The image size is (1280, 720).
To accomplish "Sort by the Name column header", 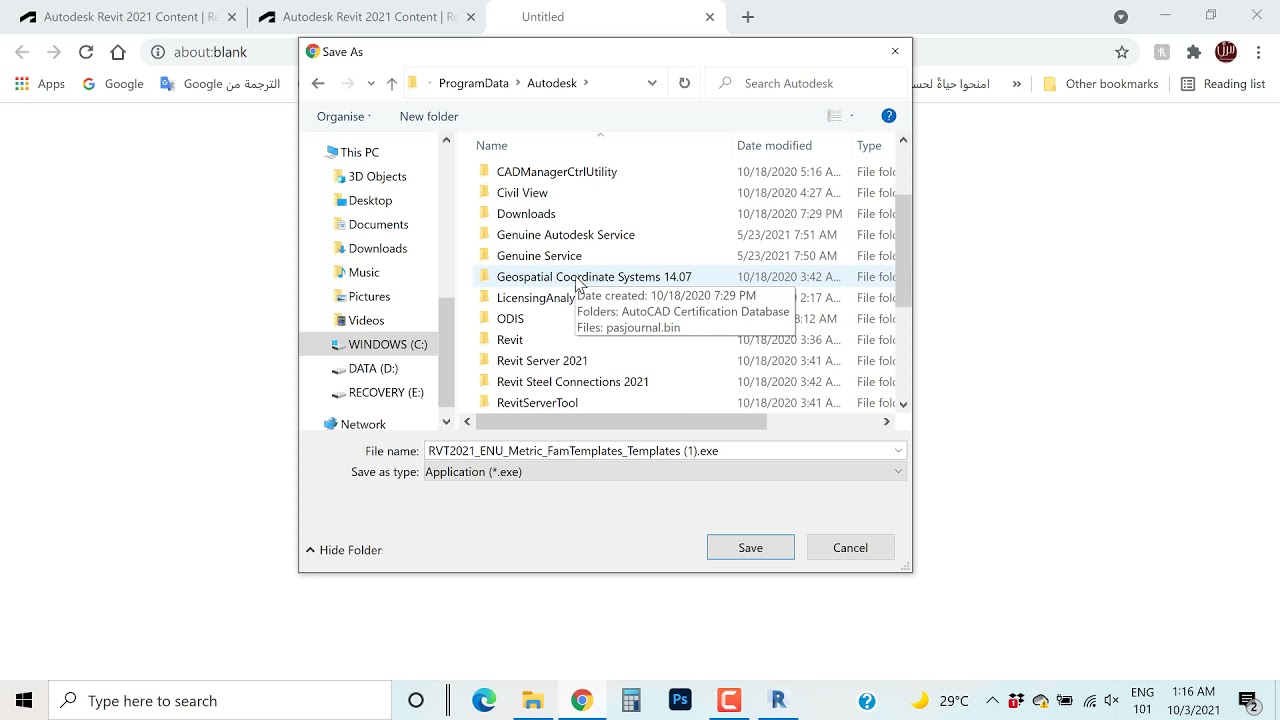I will pyautogui.click(x=492, y=145).
